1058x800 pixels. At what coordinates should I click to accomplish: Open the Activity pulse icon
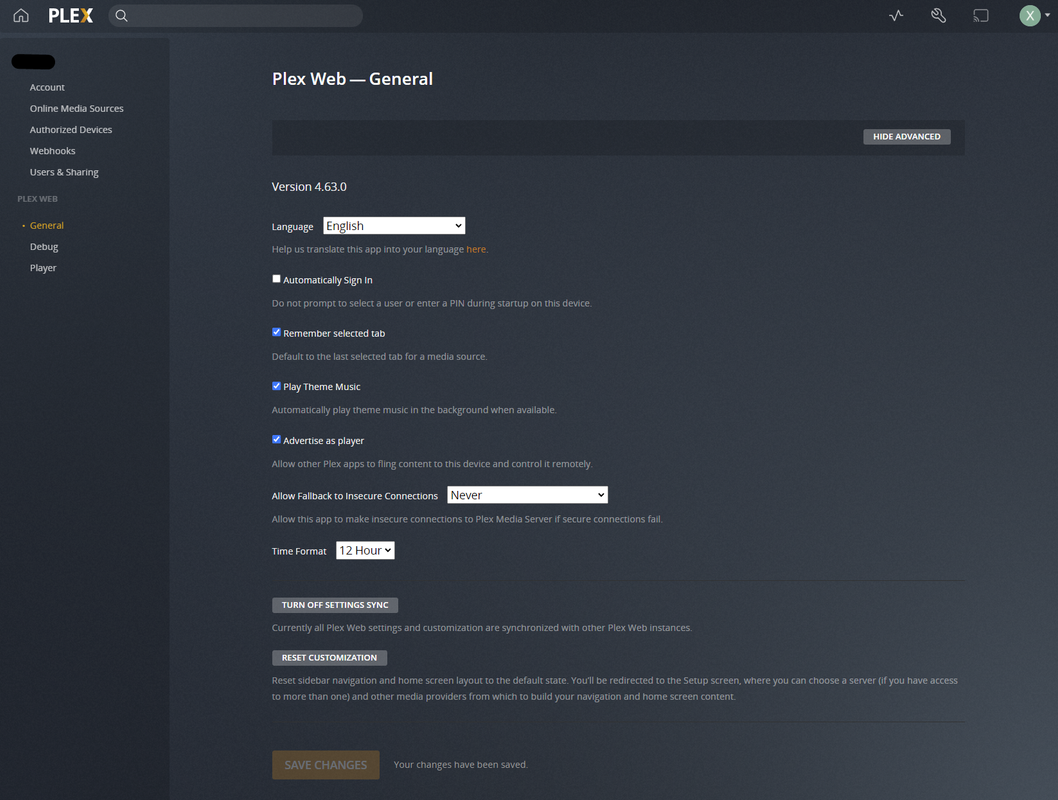click(896, 16)
